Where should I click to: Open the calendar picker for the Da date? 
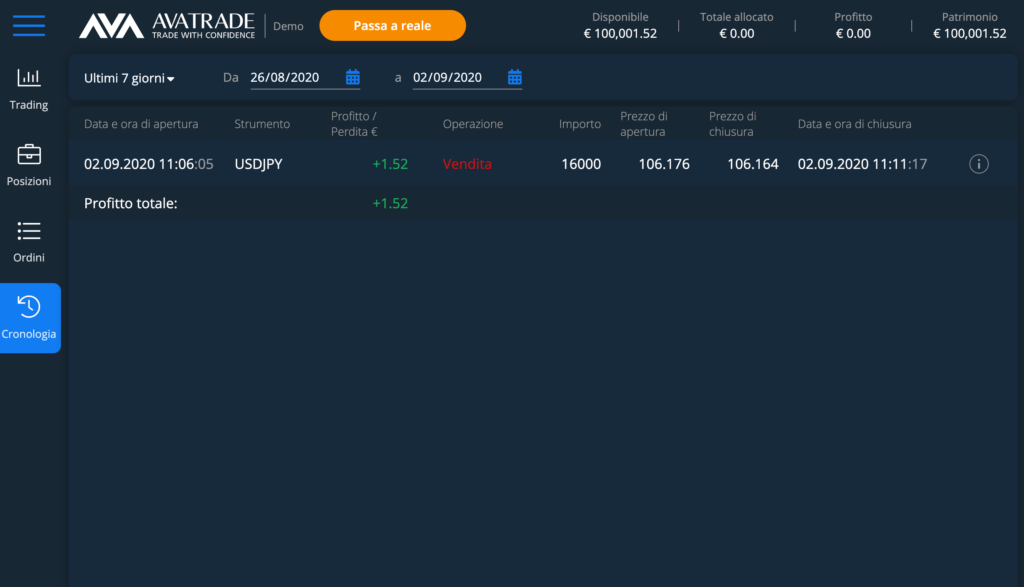click(x=352, y=77)
